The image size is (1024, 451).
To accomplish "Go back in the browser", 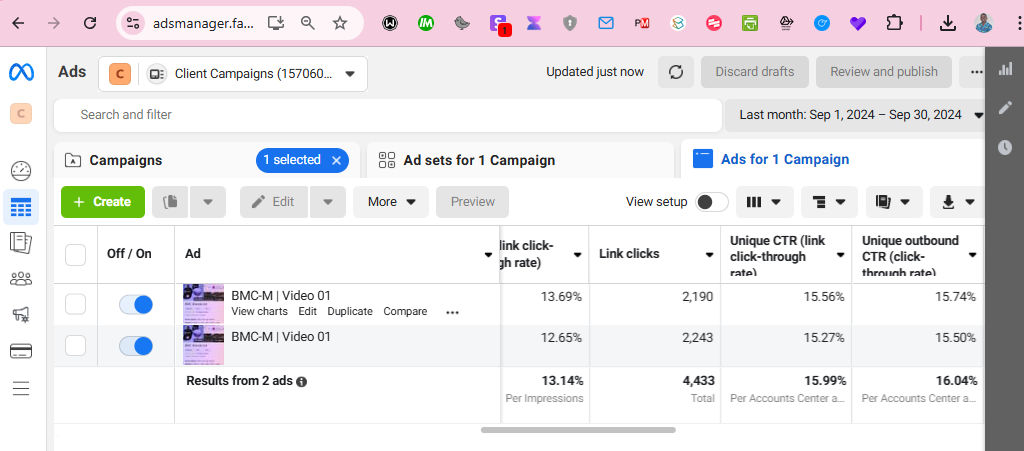I will pos(18,23).
